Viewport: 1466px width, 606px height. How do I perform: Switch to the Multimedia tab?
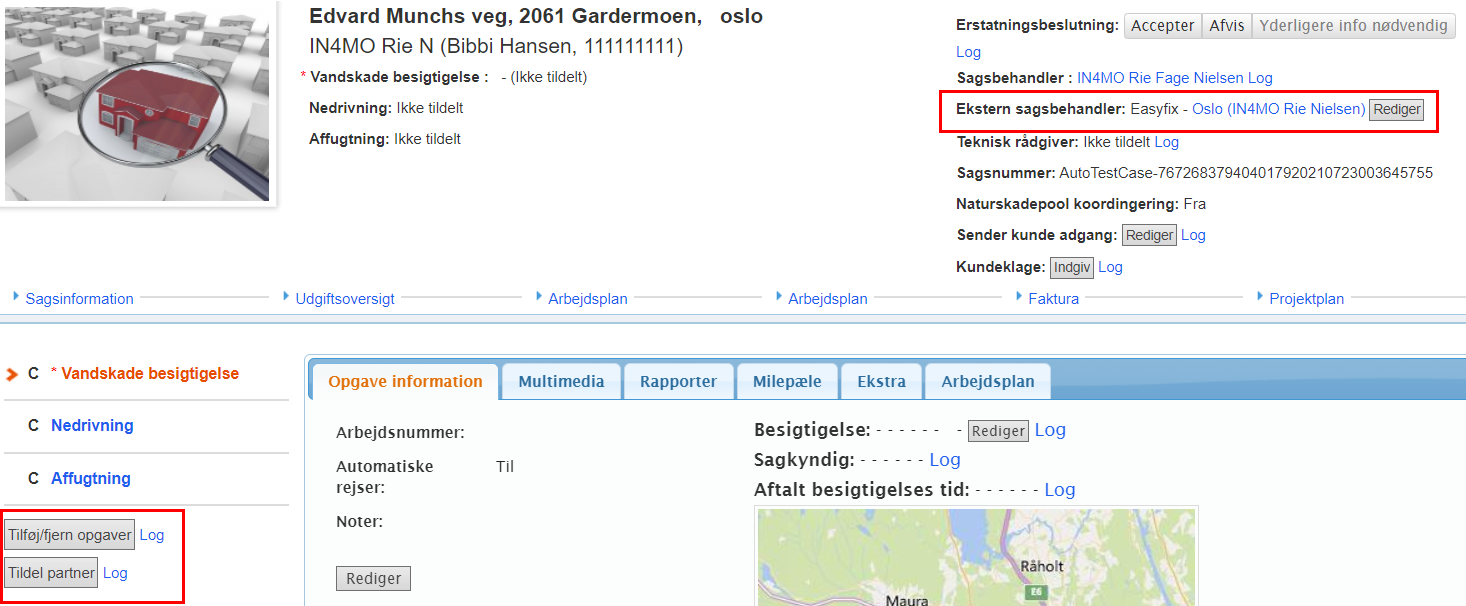(x=561, y=381)
